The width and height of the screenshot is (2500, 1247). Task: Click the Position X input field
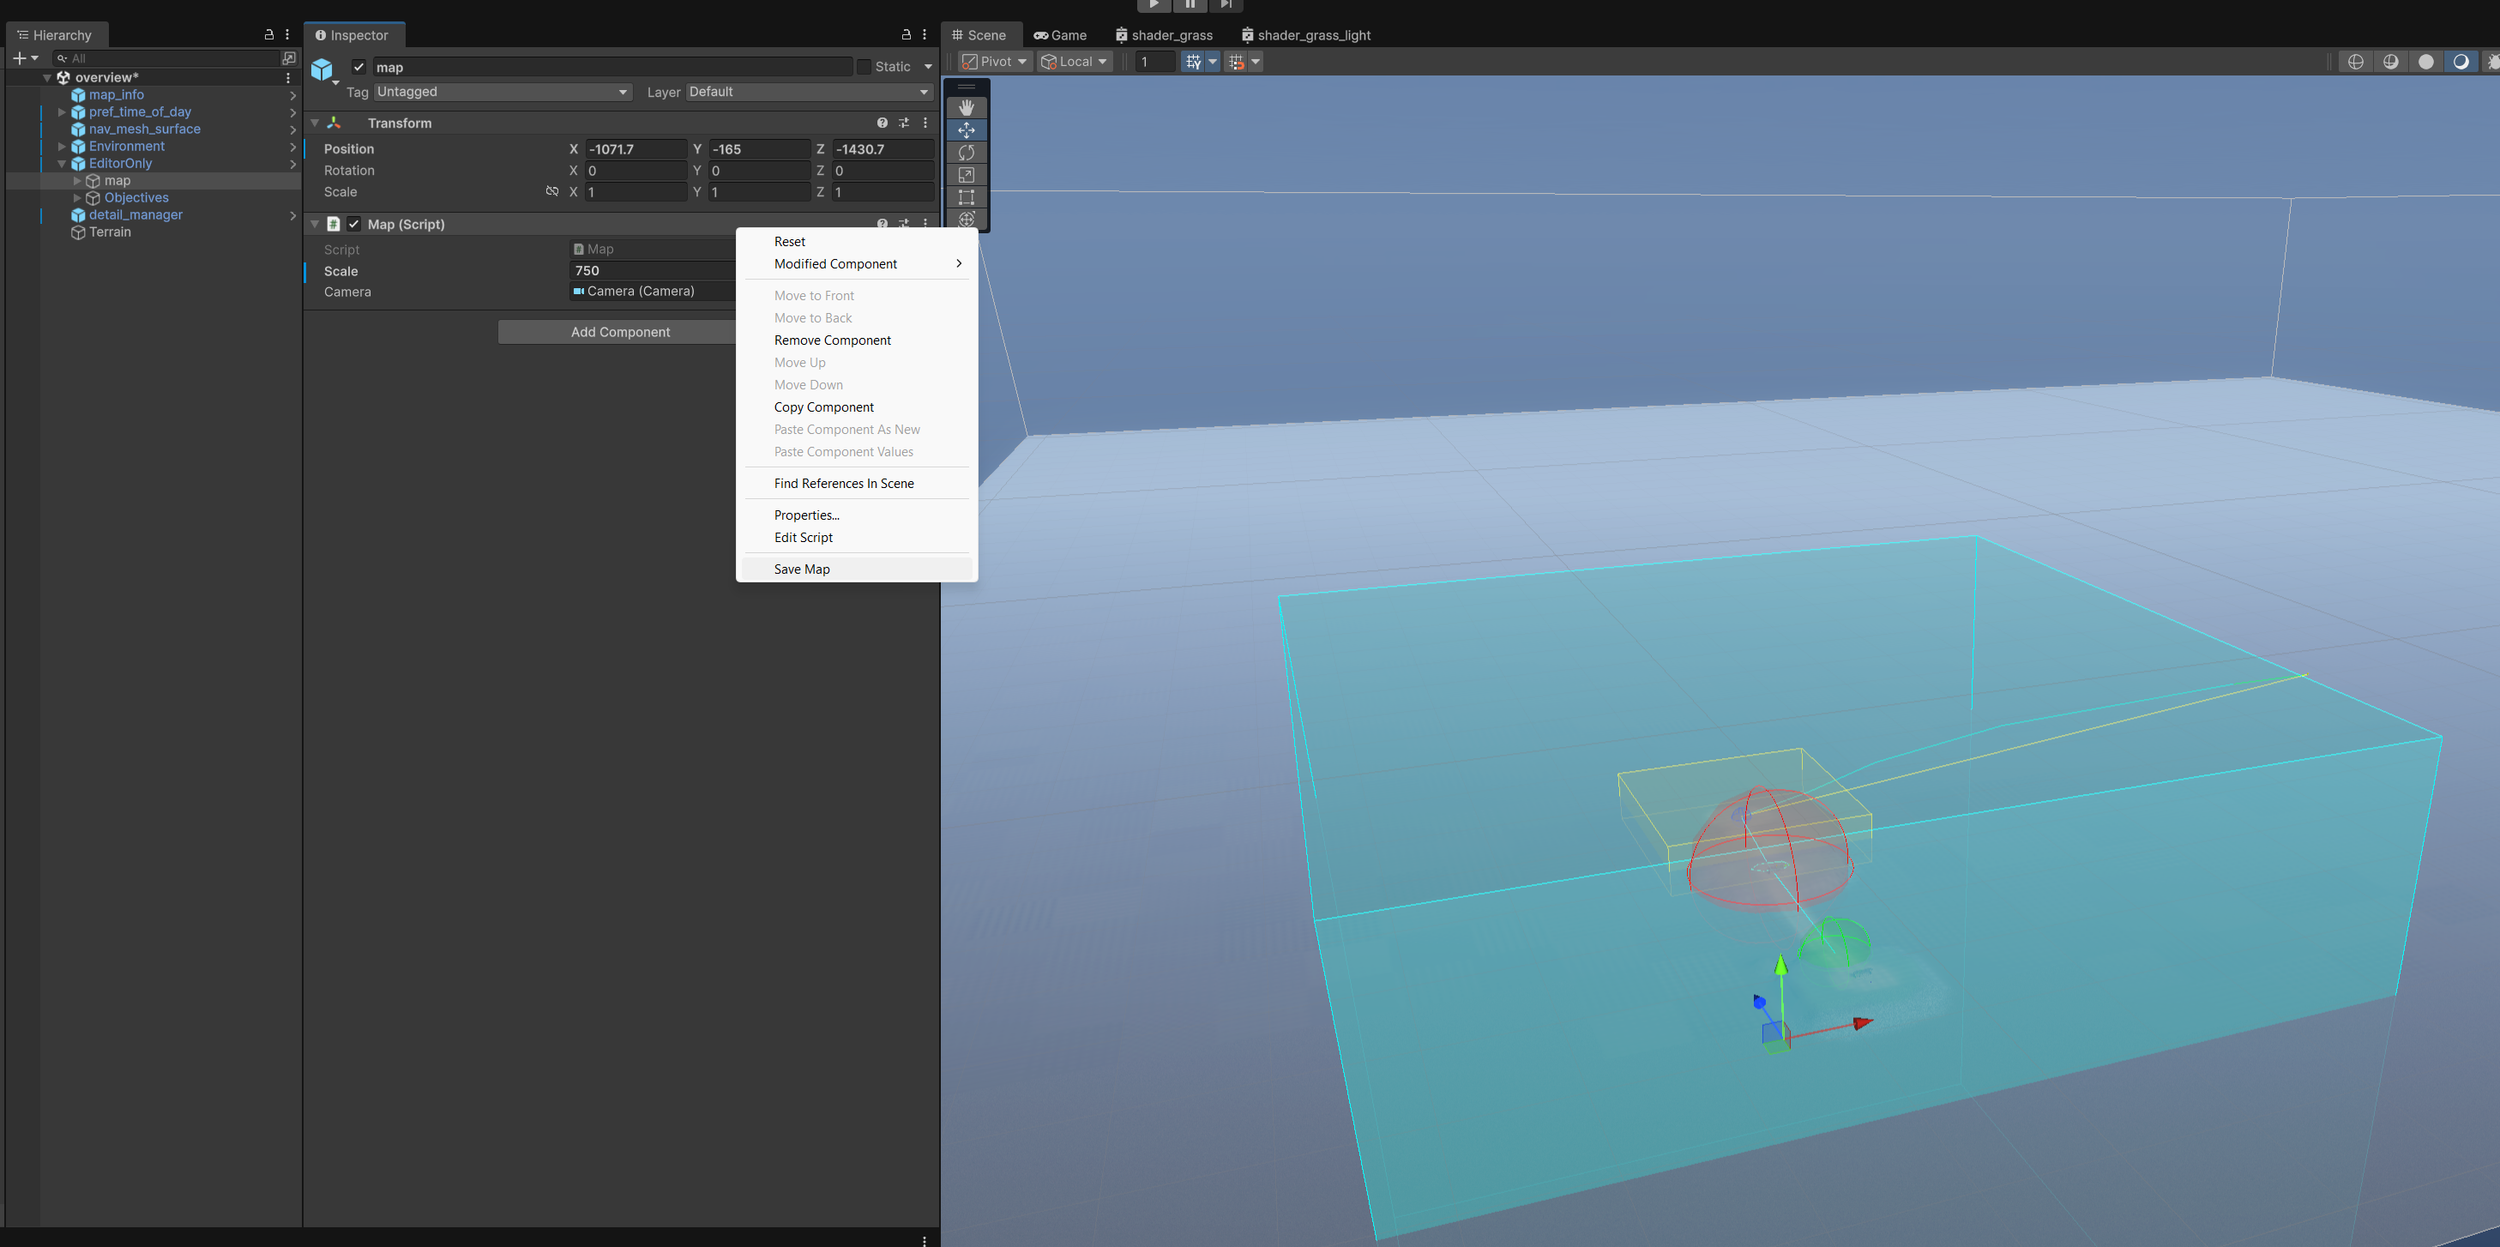635,149
